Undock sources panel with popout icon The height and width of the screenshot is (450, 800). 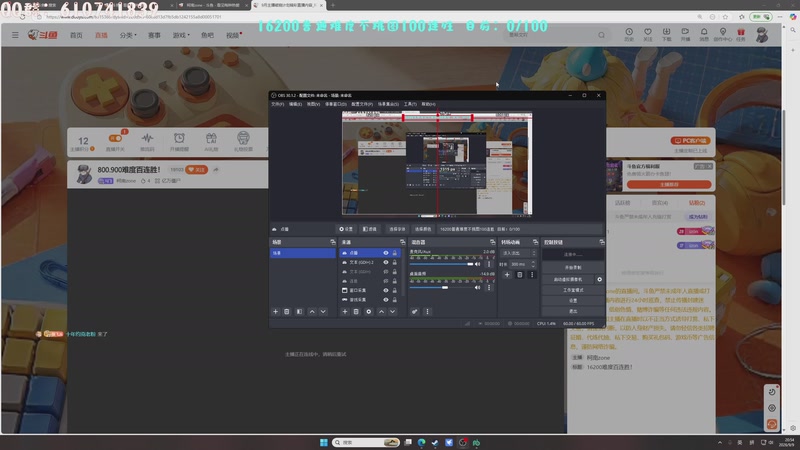[402, 242]
